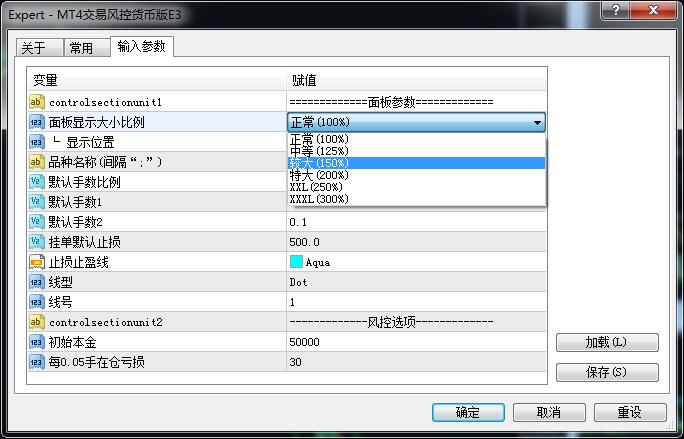Click the integer icon beside 初始本金

37,342
